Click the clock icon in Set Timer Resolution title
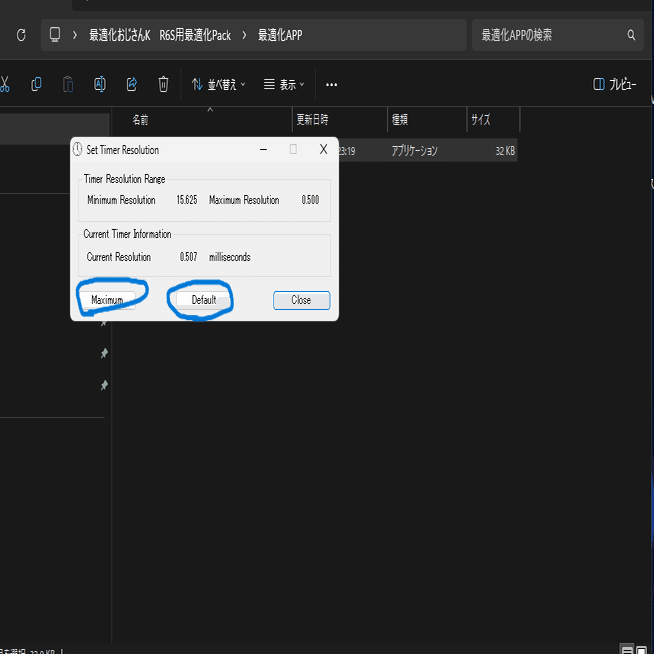The width and height of the screenshot is (654, 654). coord(78,149)
